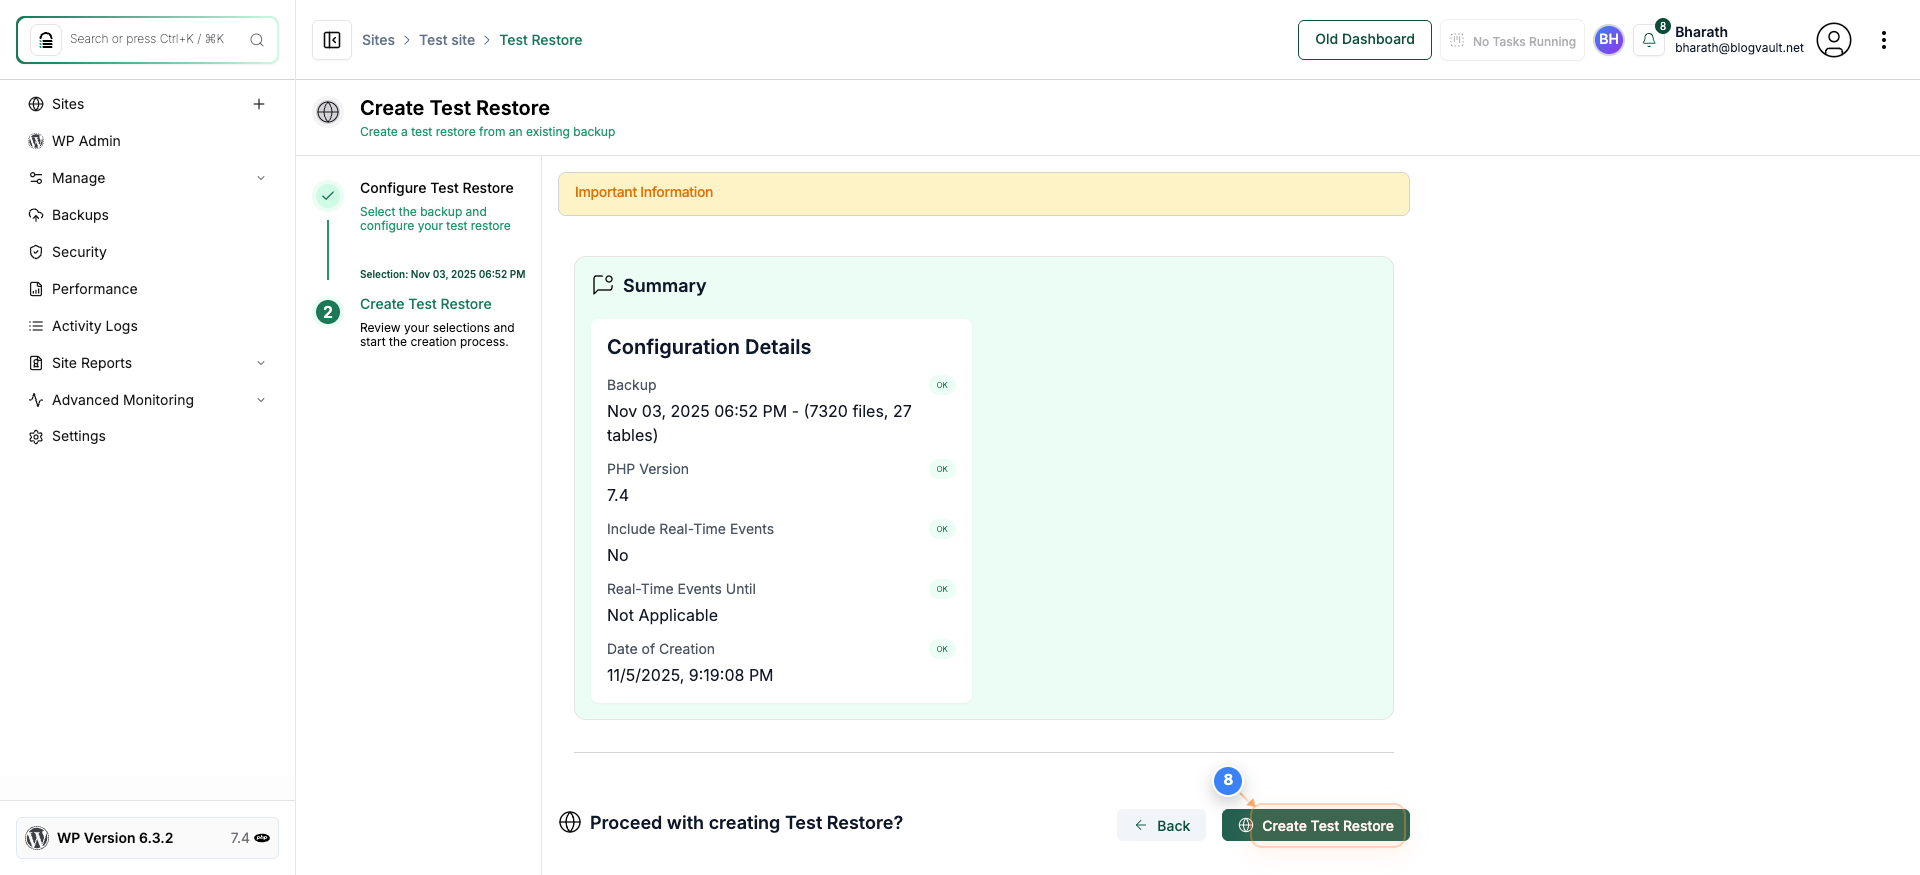Viewport: 1920px width, 875px height.
Task: Toggle the sidebar collapse icon
Action: [332, 40]
